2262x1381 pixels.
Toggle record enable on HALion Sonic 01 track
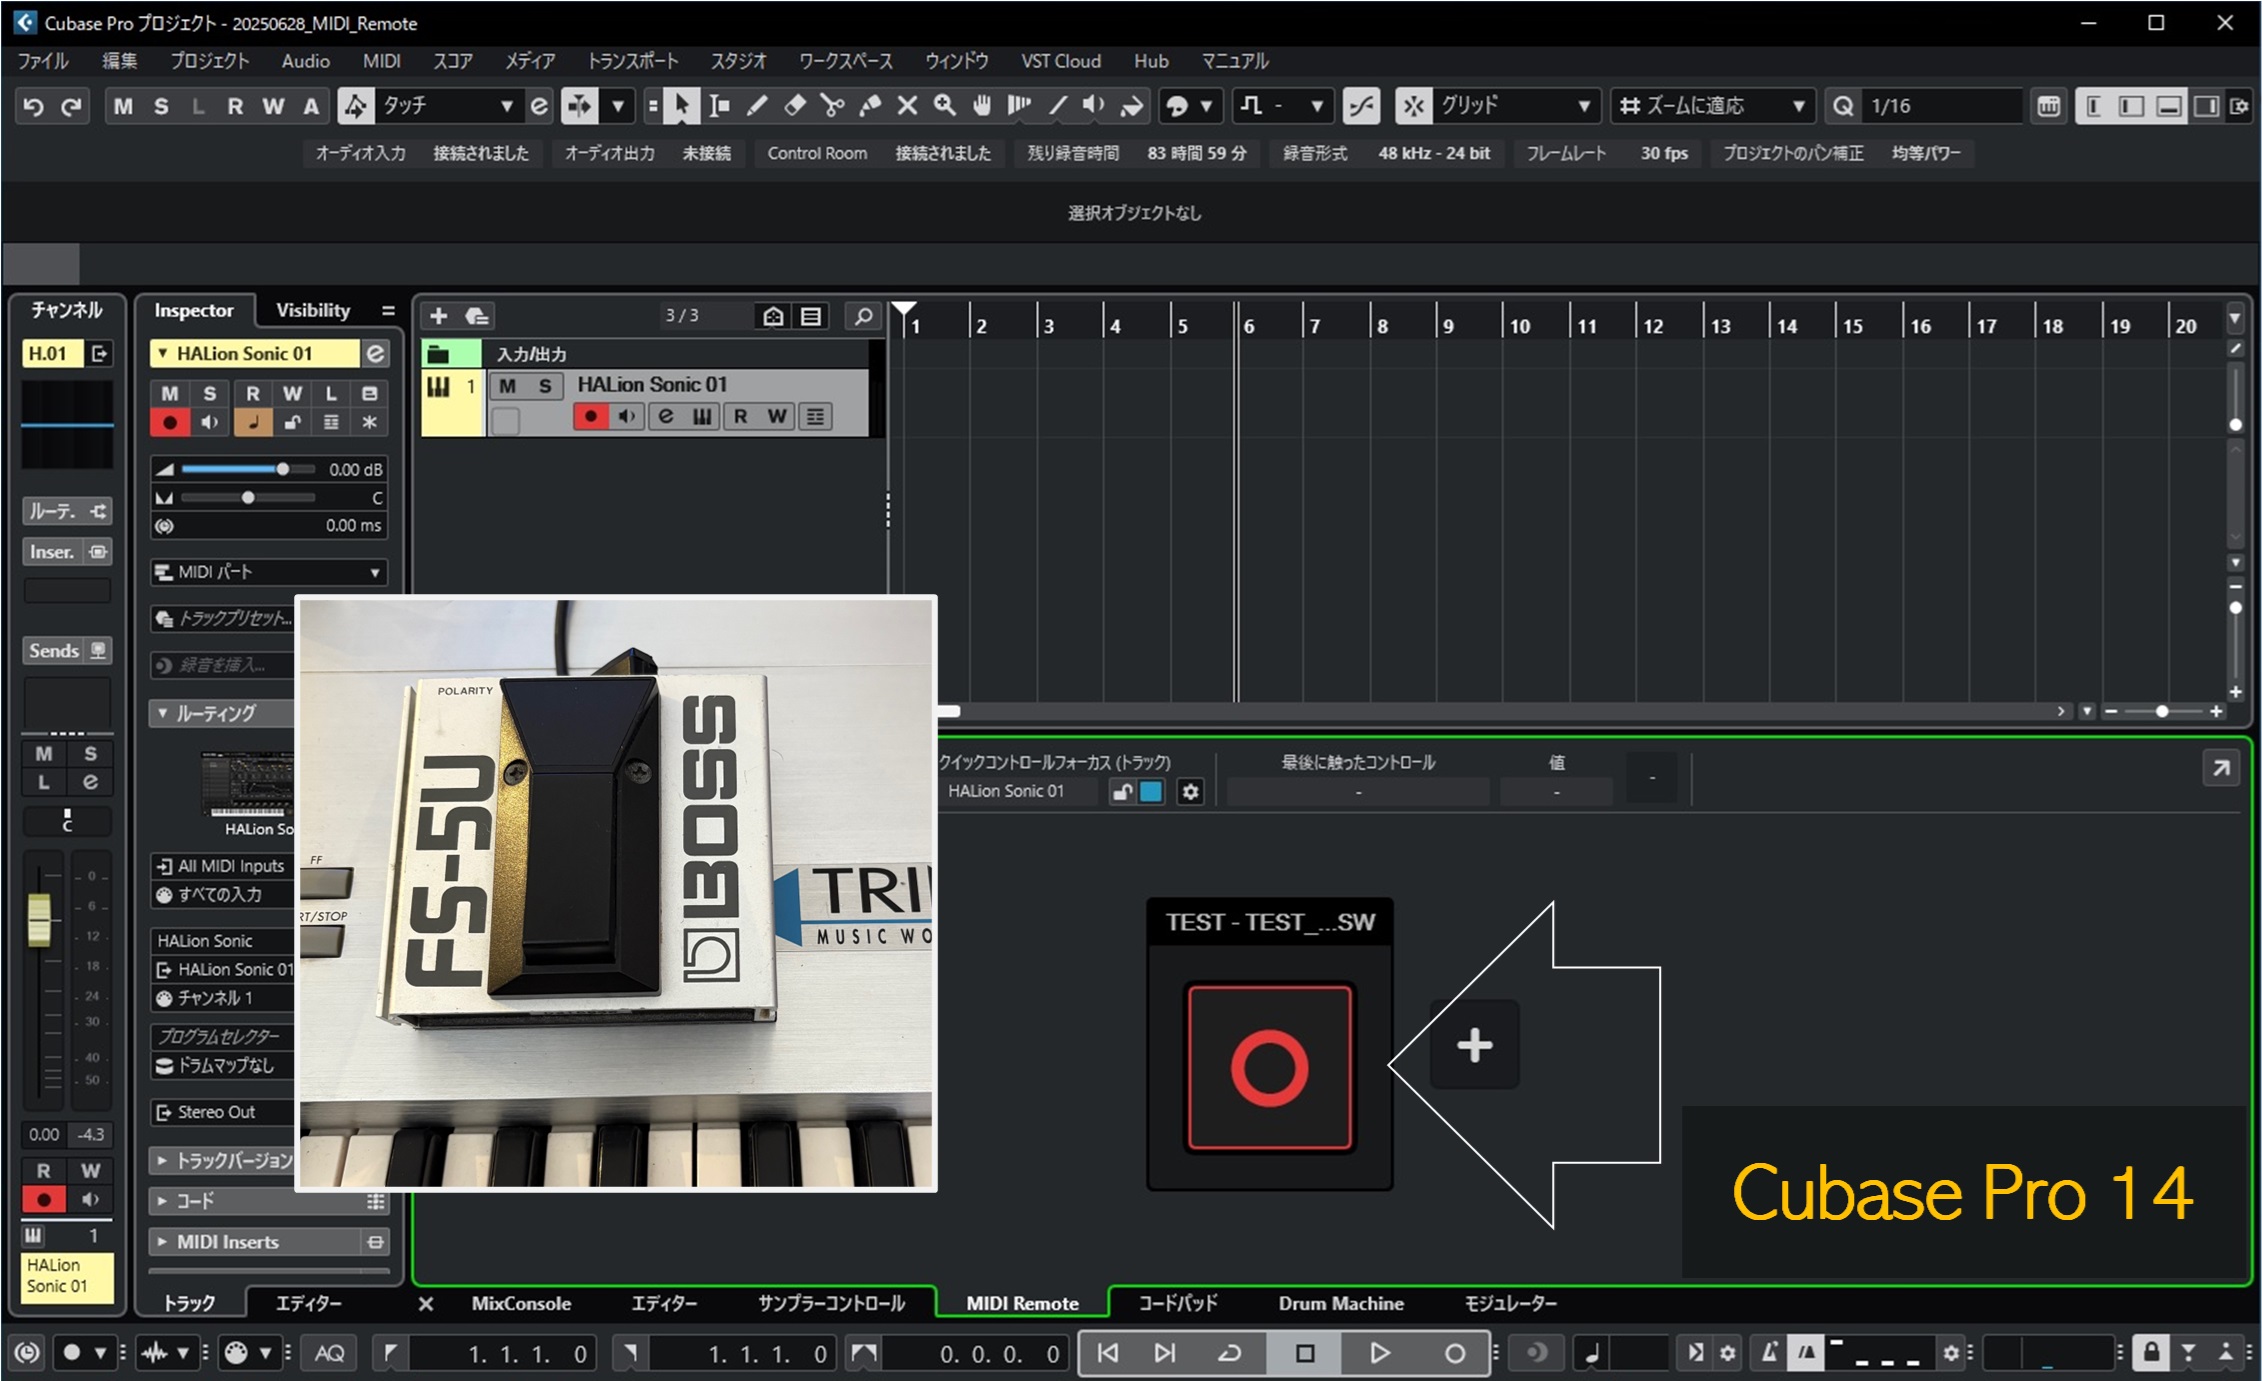(591, 417)
